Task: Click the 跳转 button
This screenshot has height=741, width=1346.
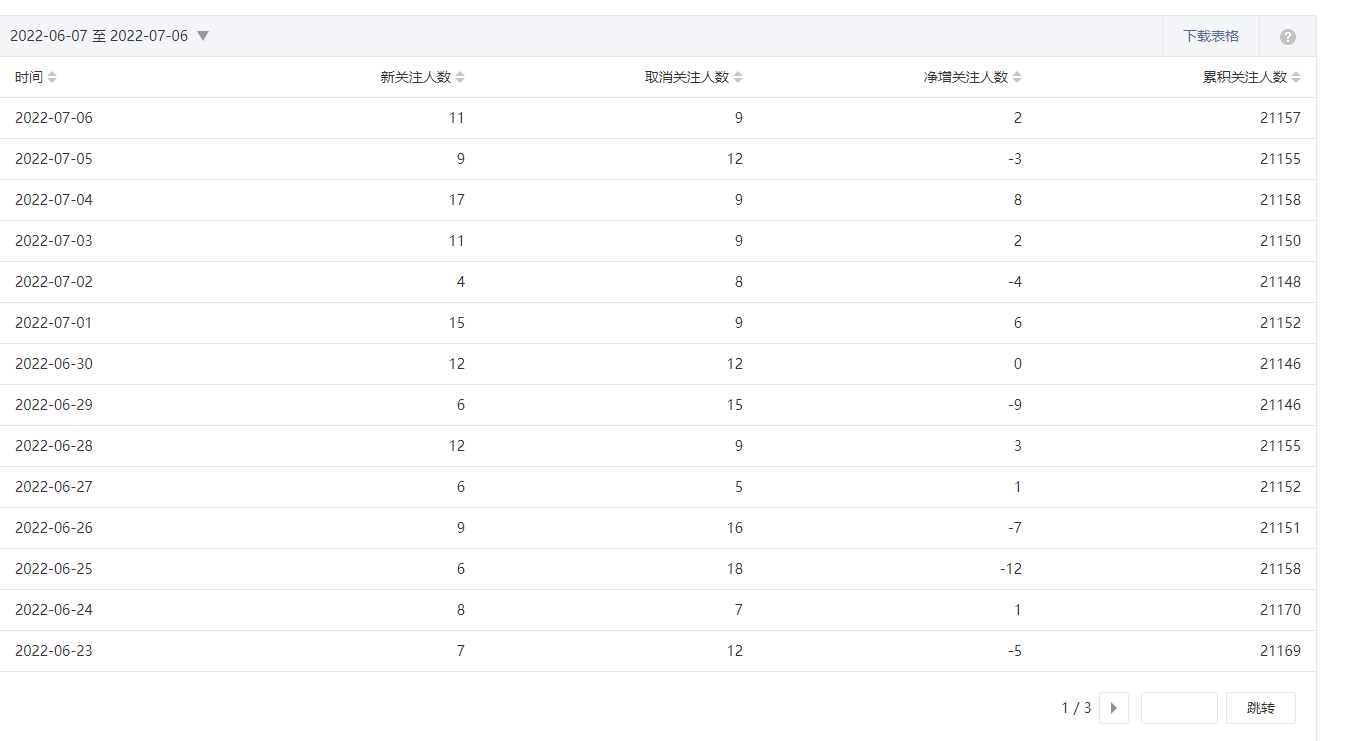Action: pos(1261,708)
